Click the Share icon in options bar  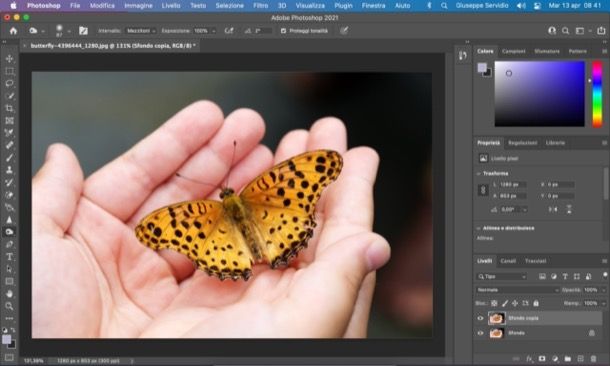click(601, 31)
